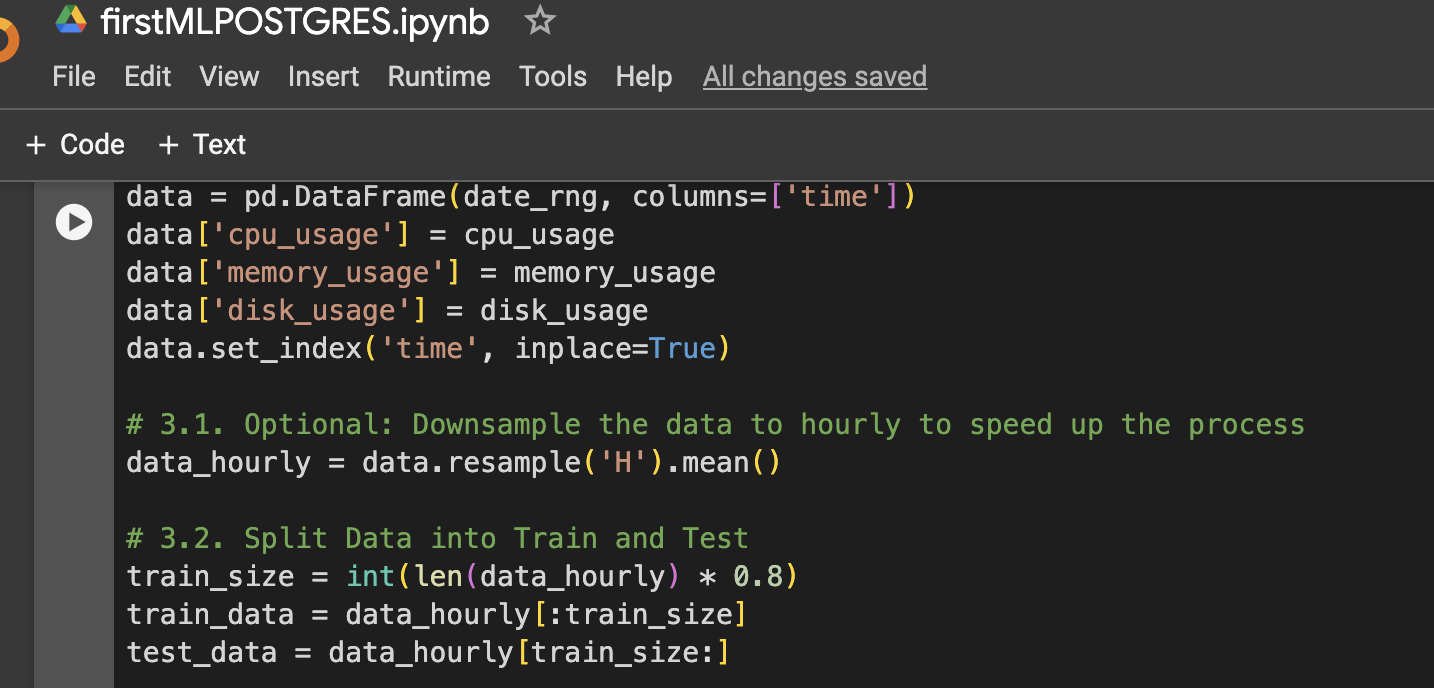Open the Tools menu
Image resolution: width=1434 pixels, height=688 pixels.
pos(552,76)
